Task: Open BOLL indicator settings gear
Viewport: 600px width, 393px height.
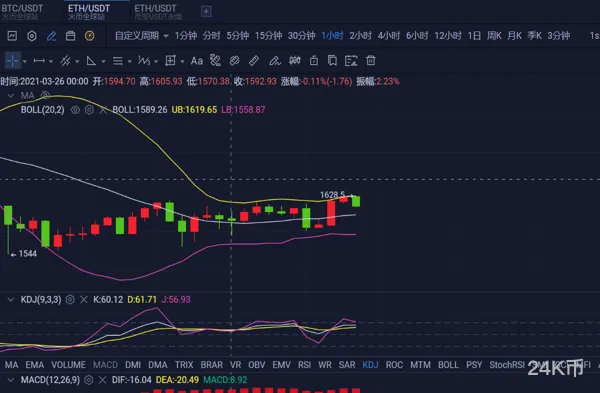Action: (89, 110)
